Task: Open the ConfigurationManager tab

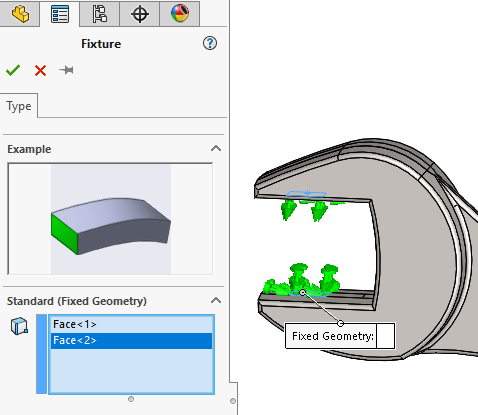Action: [100, 14]
